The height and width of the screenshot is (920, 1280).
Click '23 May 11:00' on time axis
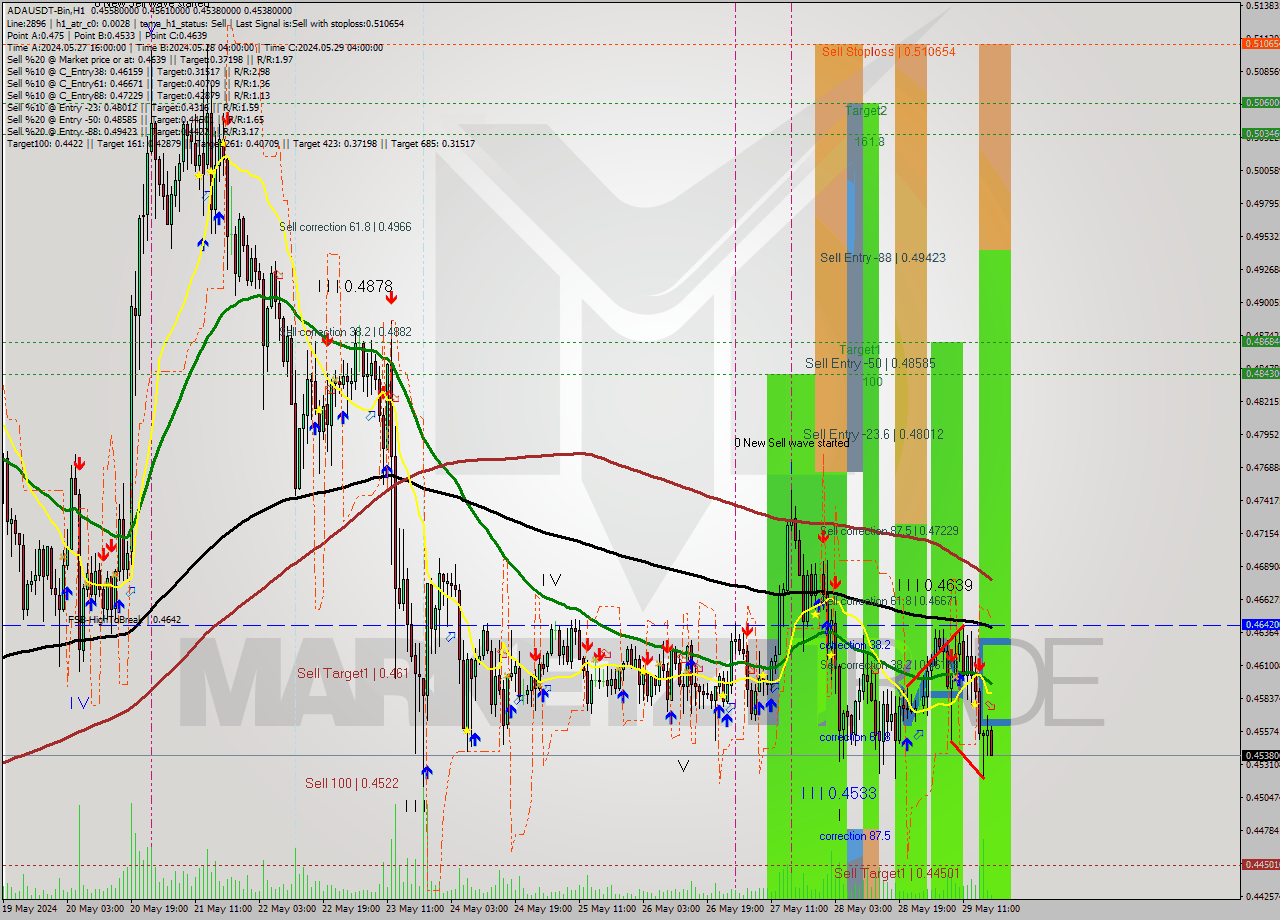[417, 909]
